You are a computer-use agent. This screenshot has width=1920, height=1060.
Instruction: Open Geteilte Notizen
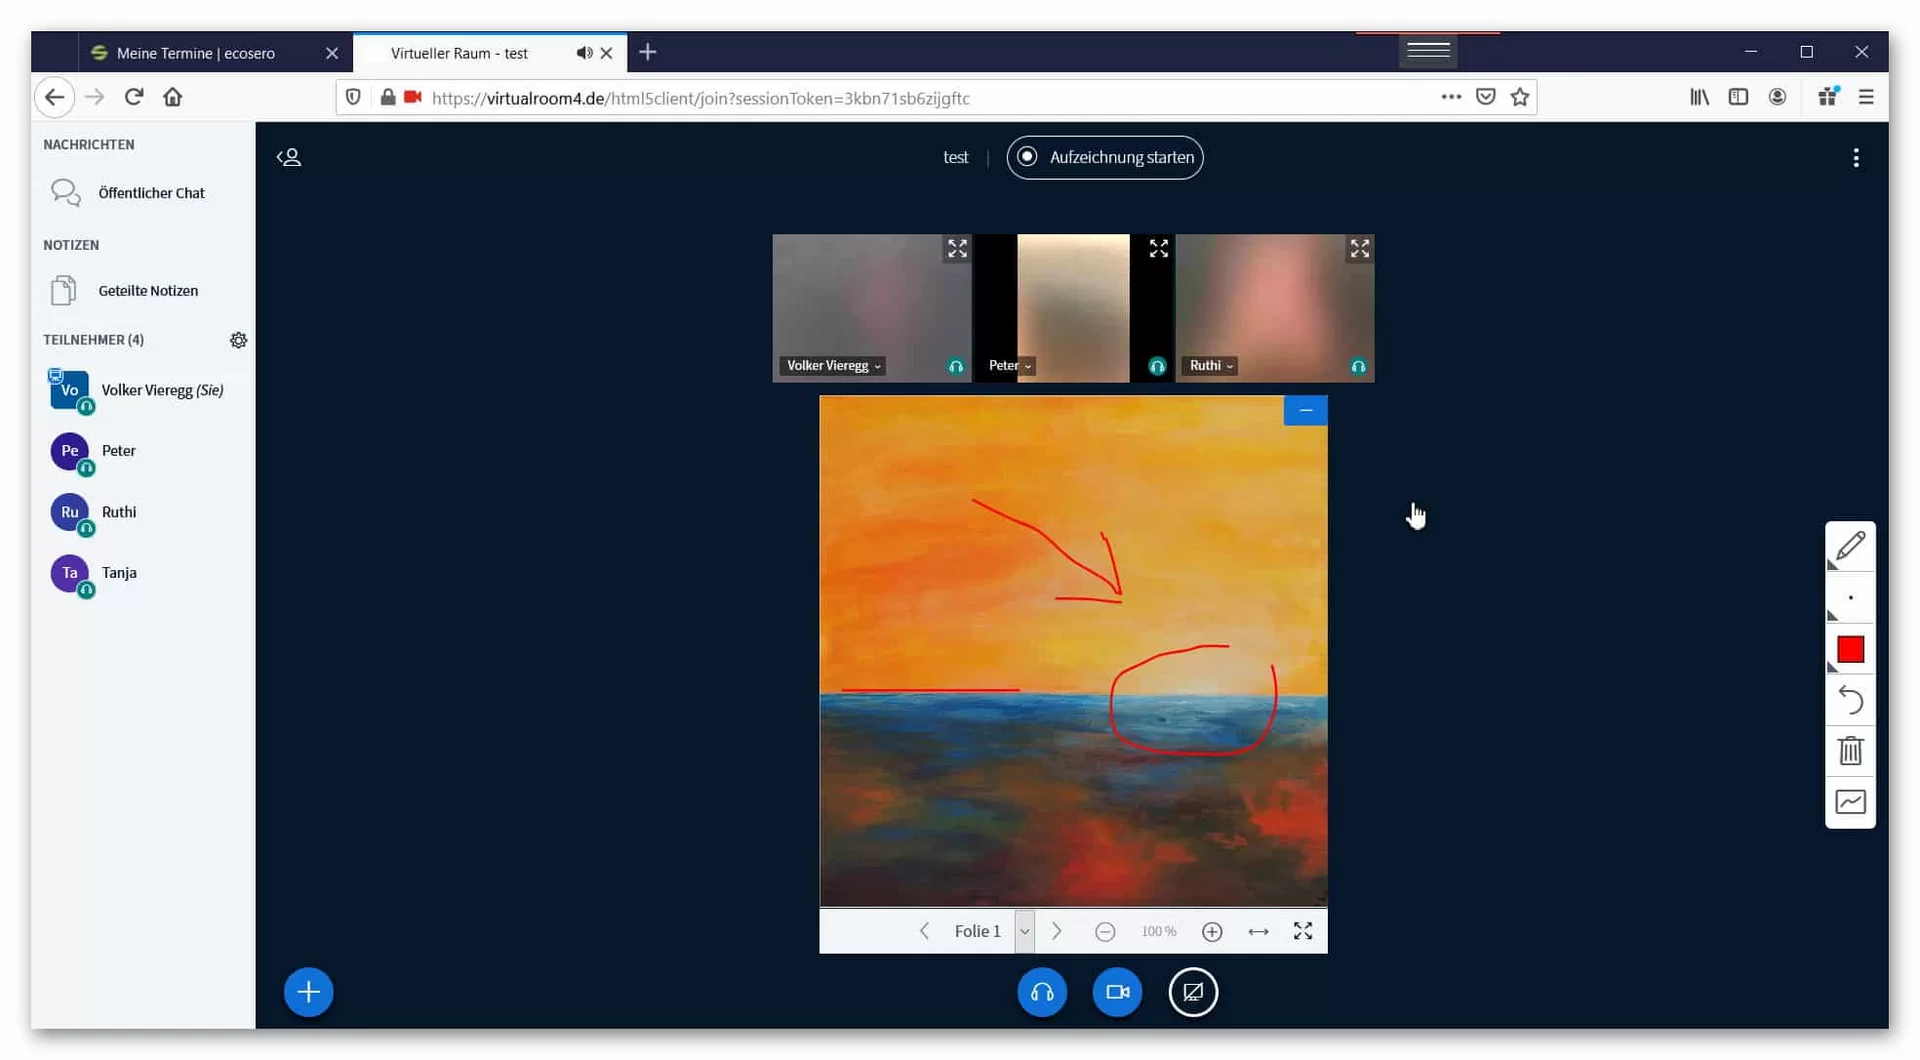[148, 291]
